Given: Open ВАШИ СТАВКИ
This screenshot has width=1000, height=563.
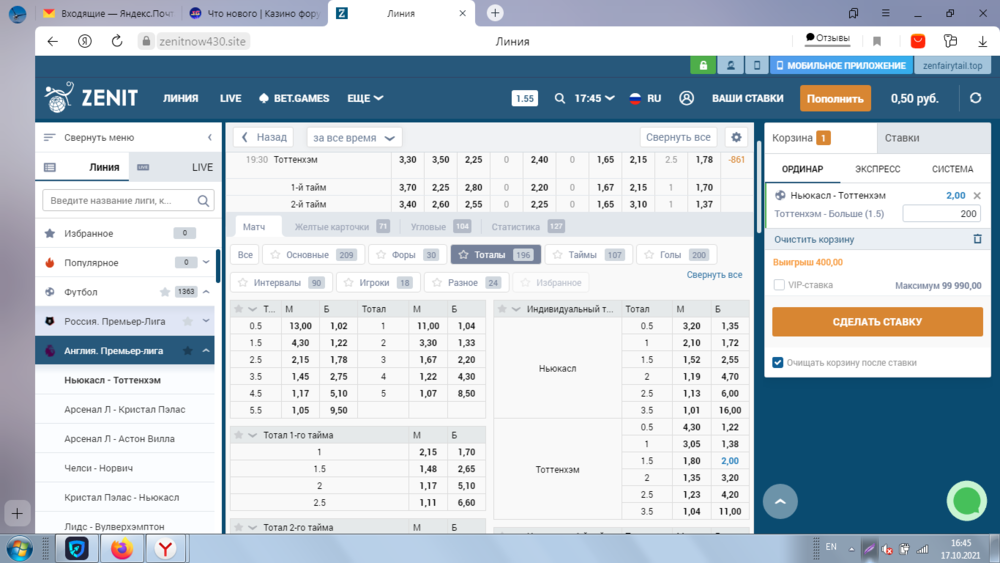Looking at the screenshot, I should tap(747, 98).
